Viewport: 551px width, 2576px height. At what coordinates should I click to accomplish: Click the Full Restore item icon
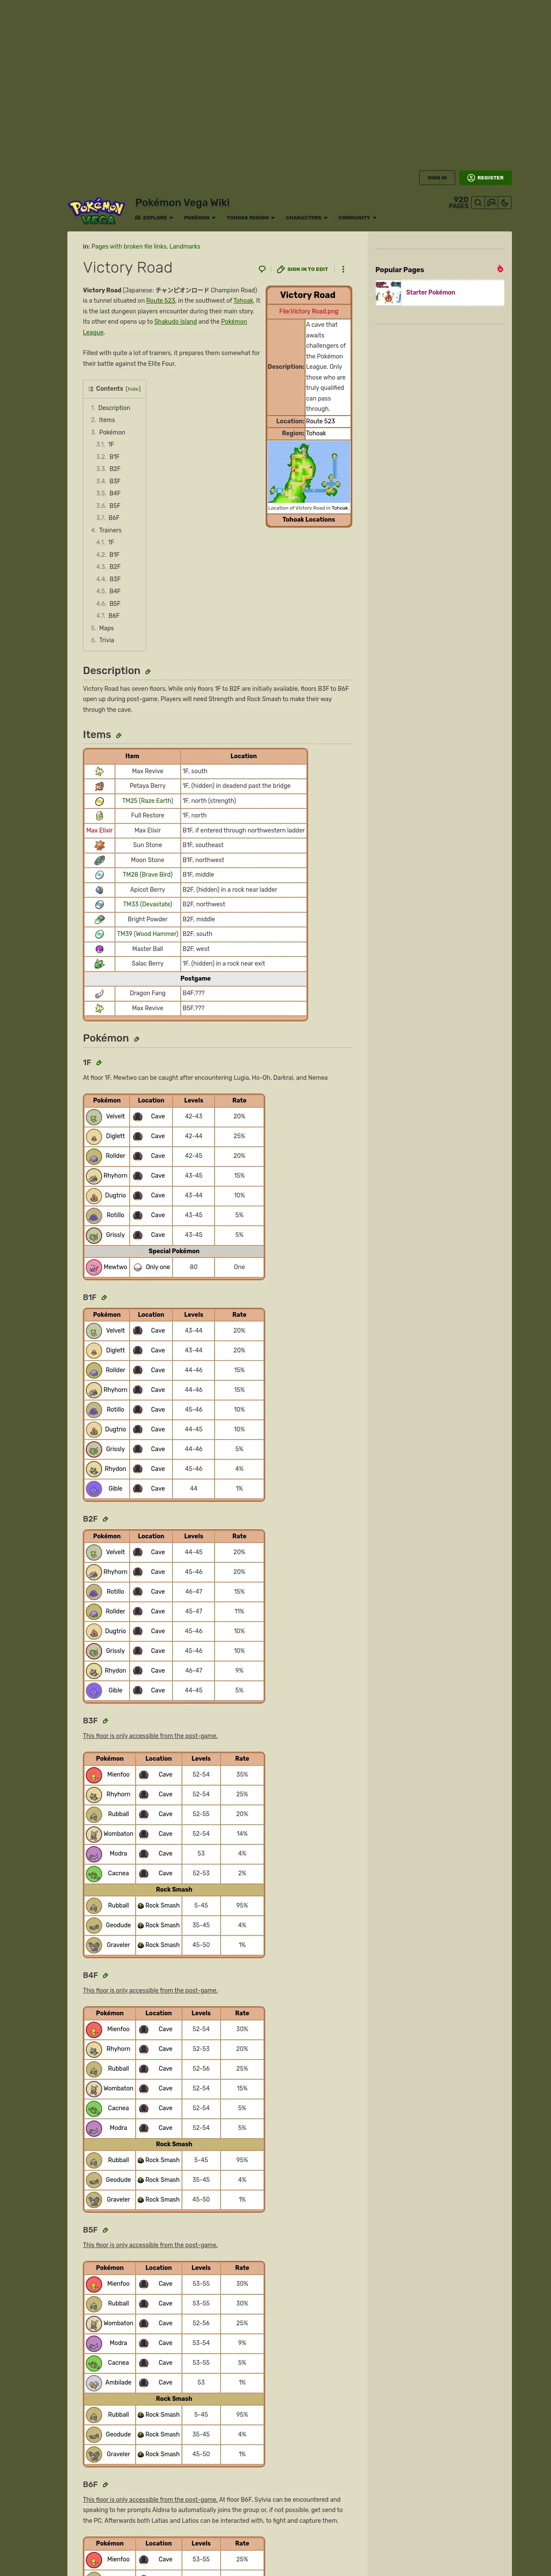coord(99,816)
